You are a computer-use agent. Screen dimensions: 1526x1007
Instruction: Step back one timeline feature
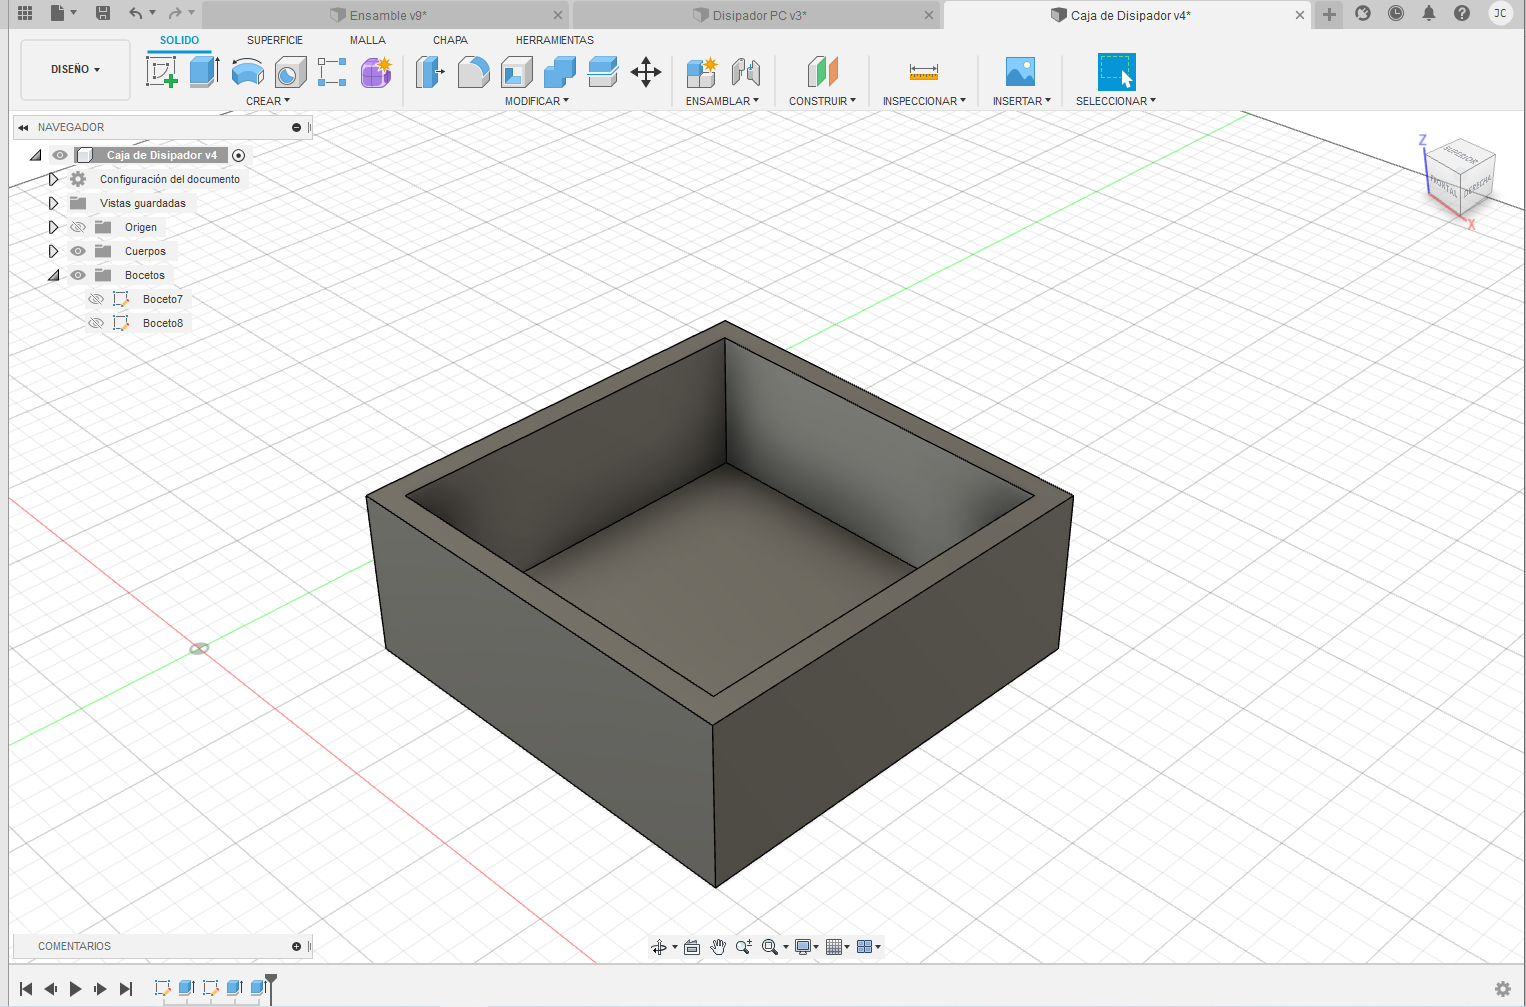click(51, 989)
